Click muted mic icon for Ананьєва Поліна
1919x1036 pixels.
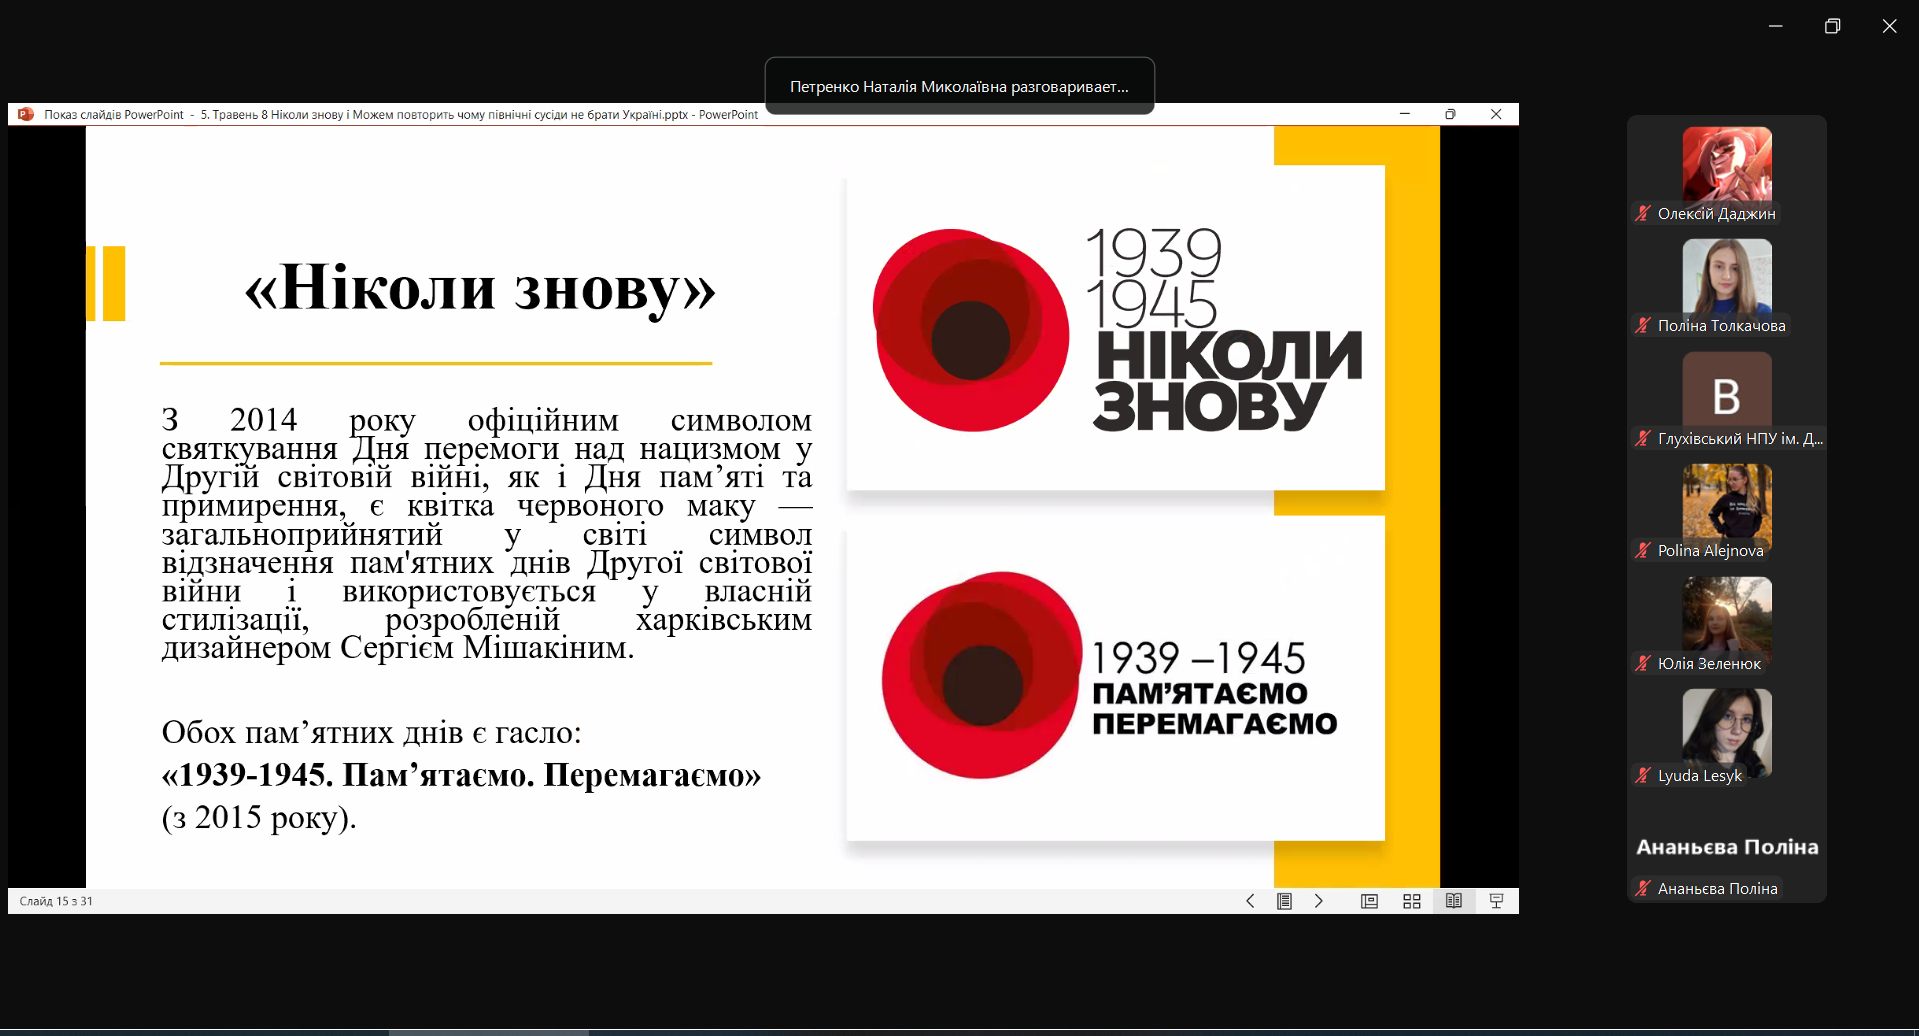pos(1643,888)
